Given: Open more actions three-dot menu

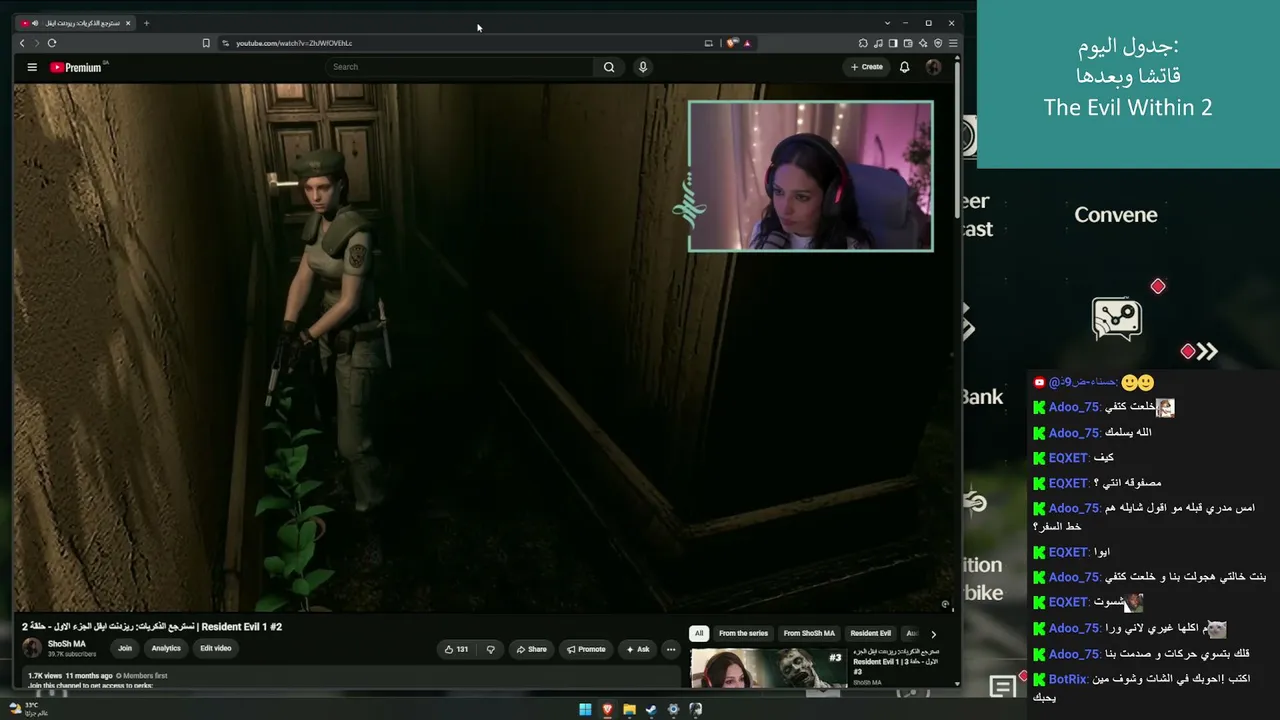Looking at the screenshot, I should [671, 649].
